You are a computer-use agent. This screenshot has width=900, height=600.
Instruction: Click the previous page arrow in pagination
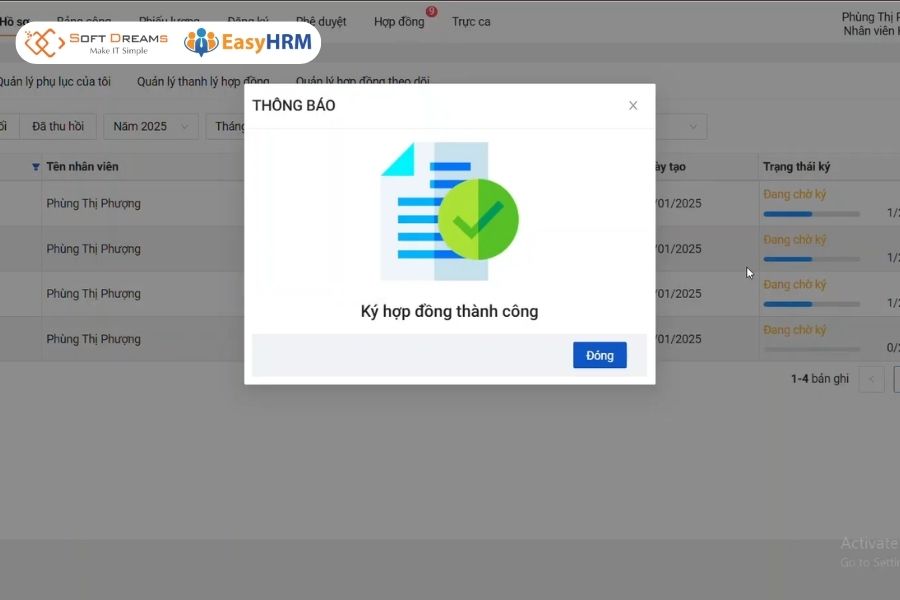872,379
